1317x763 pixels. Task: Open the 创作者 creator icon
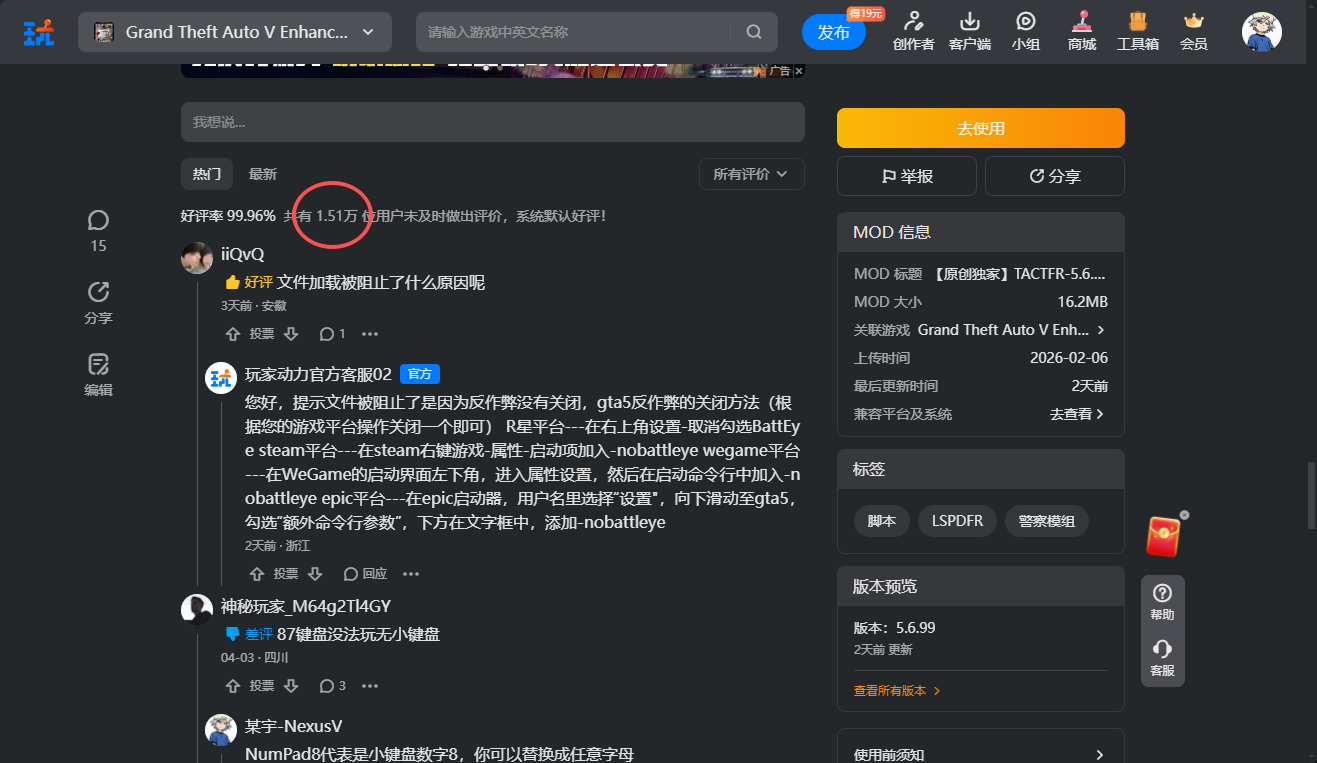click(913, 22)
